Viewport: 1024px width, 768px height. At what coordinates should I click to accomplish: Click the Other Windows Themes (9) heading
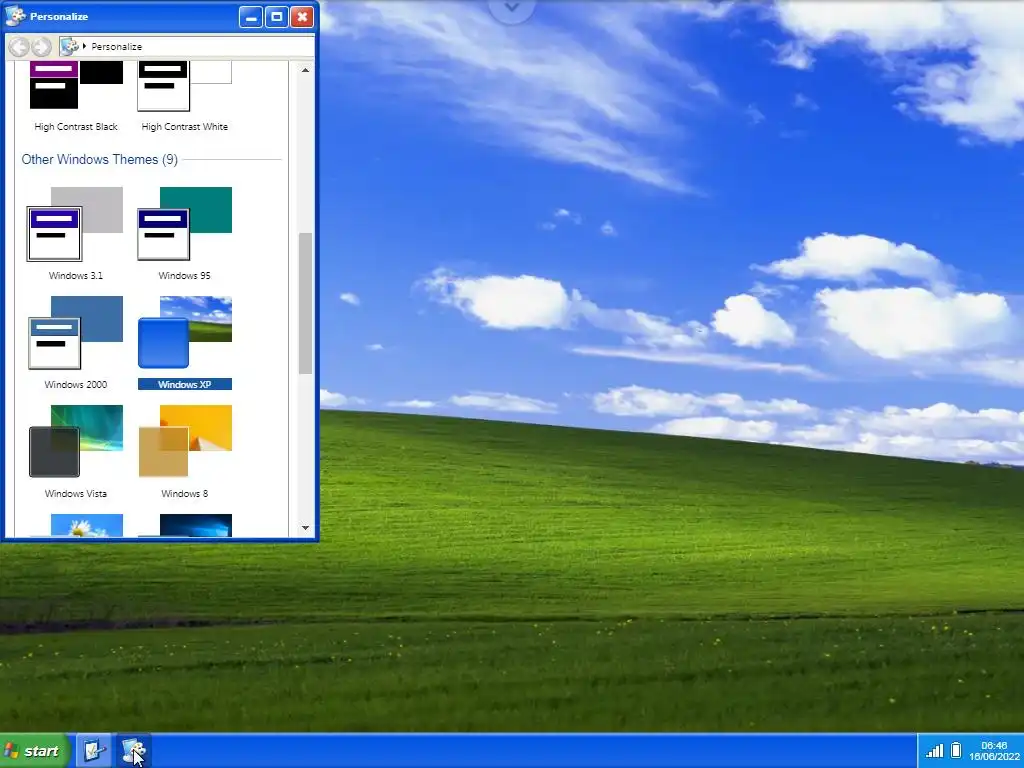pyautogui.click(x=99, y=159)
